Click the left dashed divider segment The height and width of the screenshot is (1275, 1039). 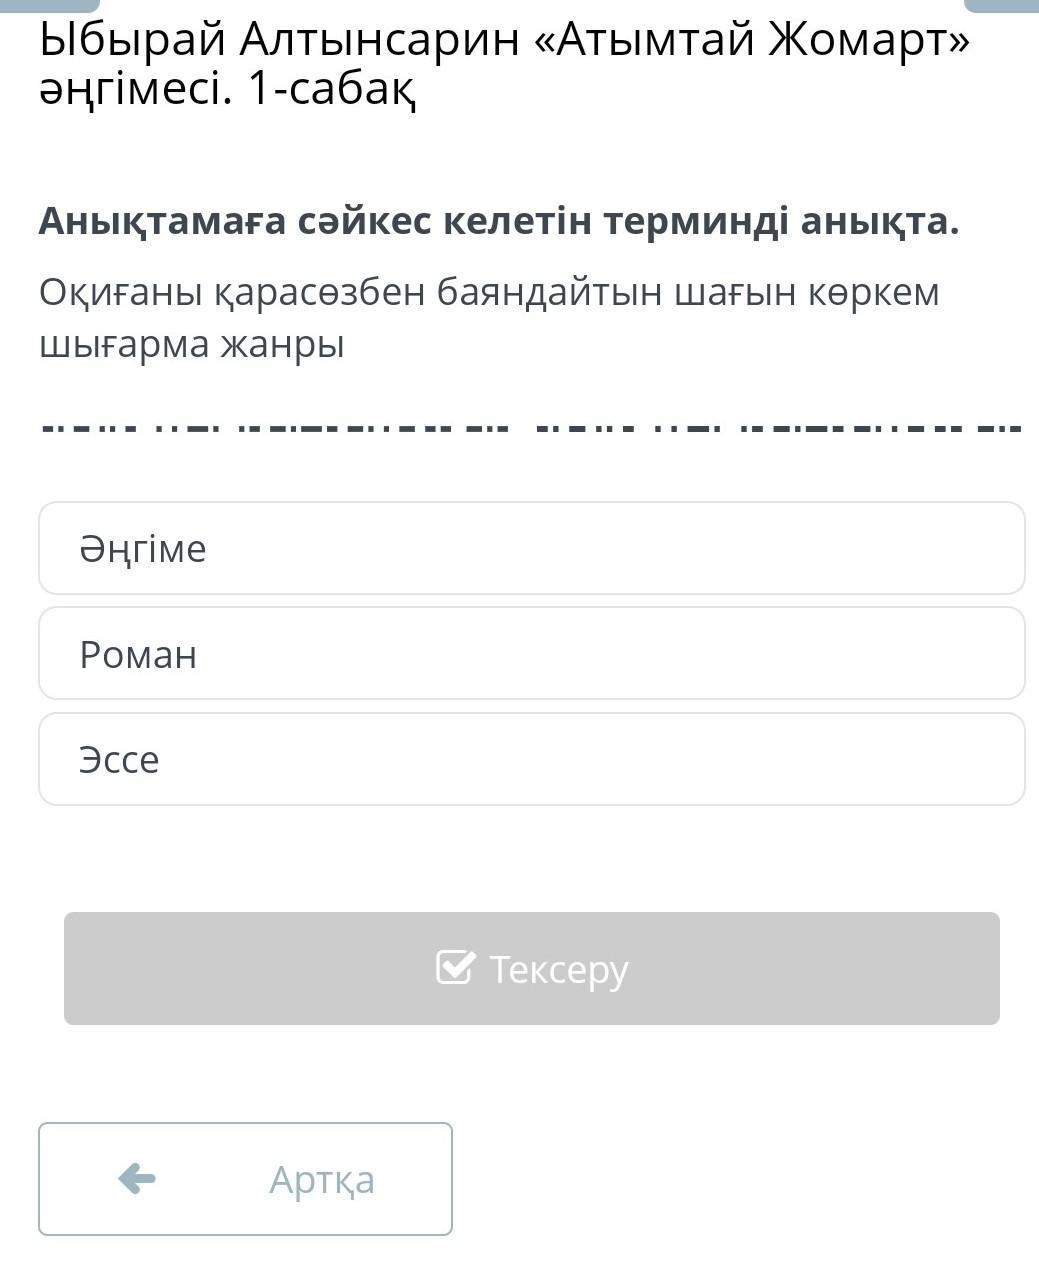click(275, 429)
